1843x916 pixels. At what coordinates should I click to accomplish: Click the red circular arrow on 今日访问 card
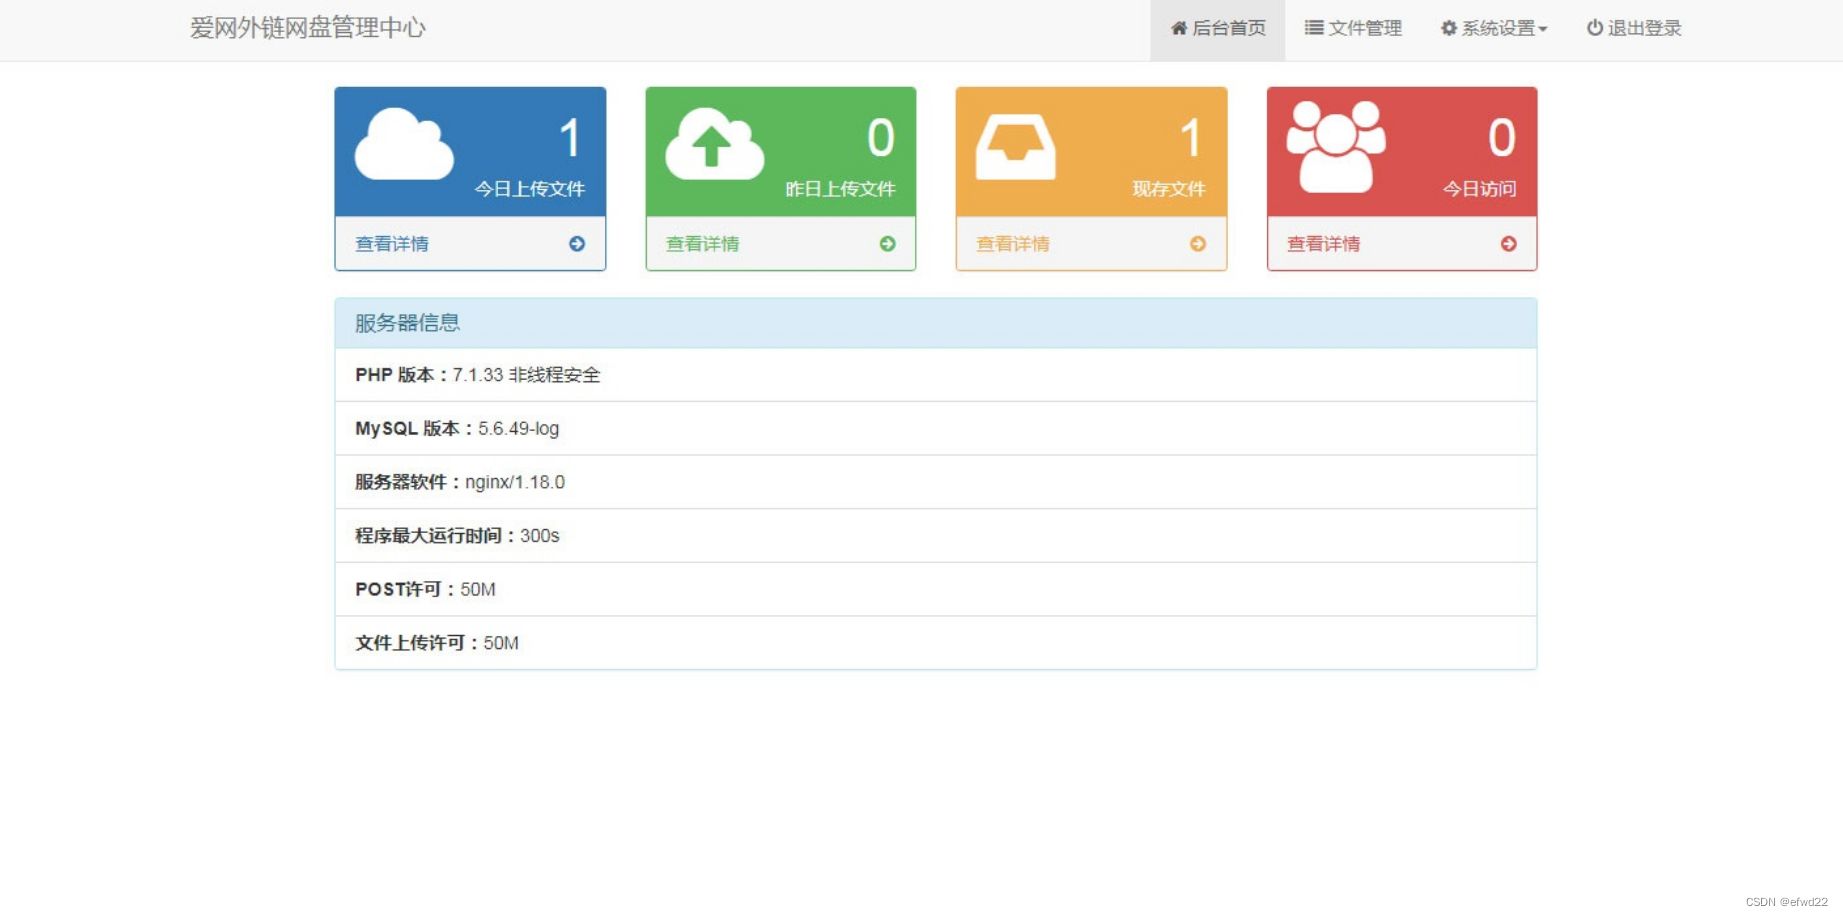pyautogui.click(x=1508, y=243)
